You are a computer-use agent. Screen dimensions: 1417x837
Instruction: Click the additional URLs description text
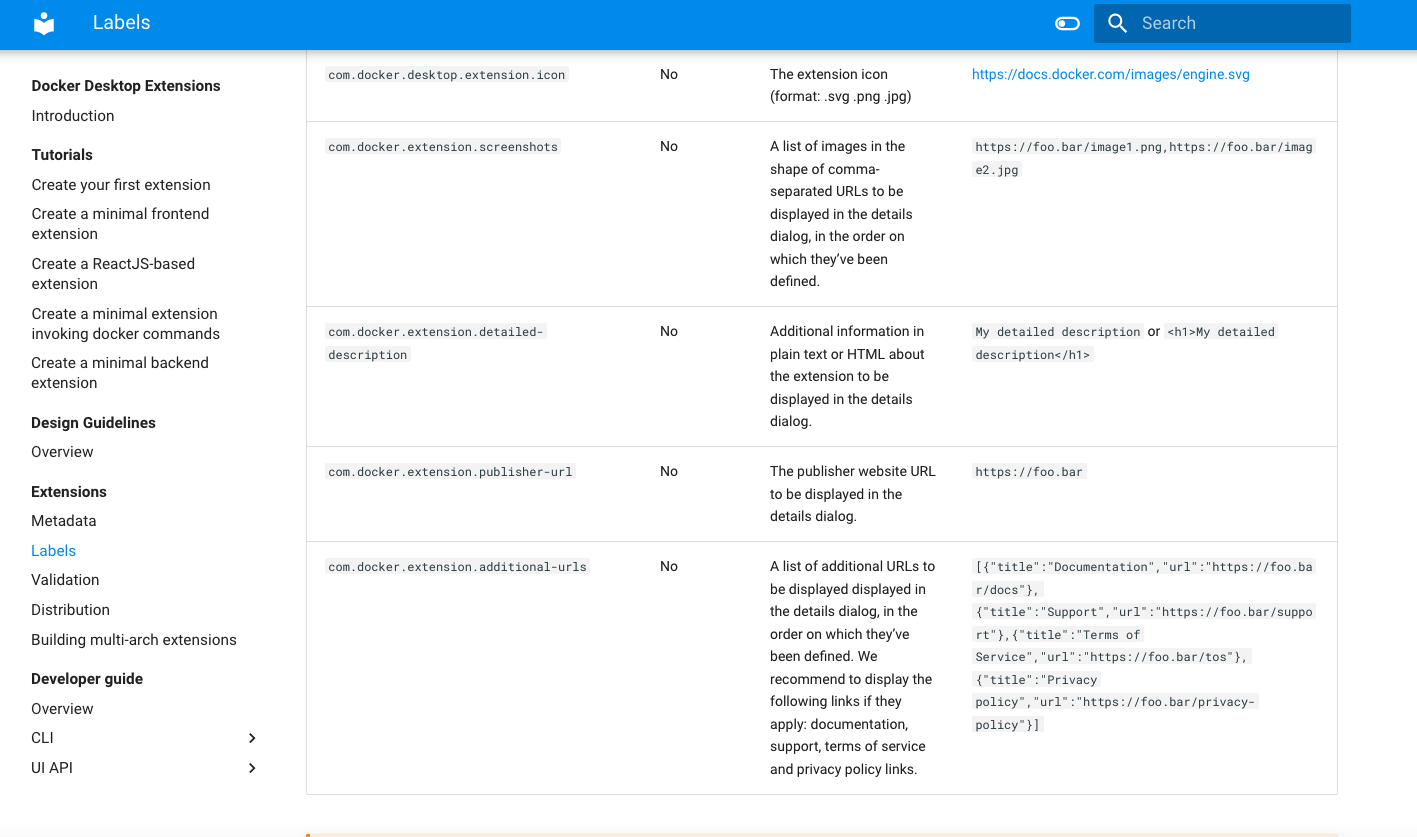click(853, 668)
